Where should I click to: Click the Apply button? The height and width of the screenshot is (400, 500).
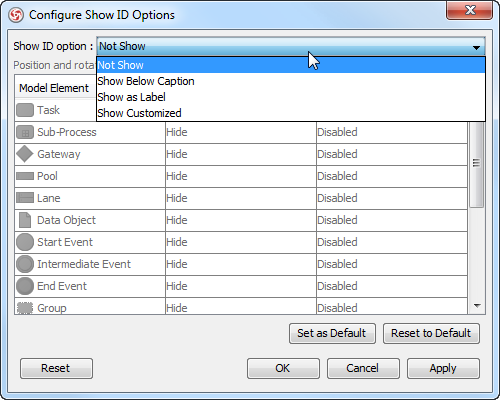point(443,368)
